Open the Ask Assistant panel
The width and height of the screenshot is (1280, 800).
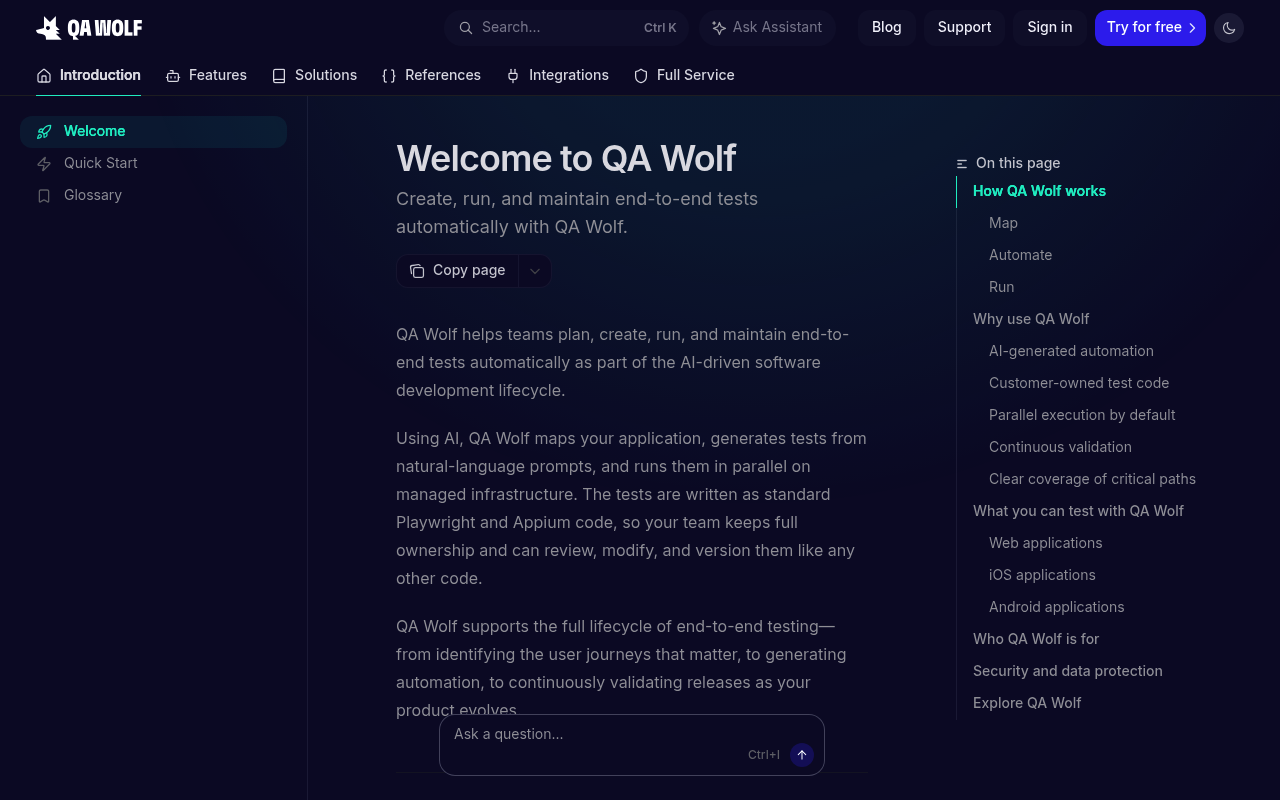pyautogui.click(x=767, y=28)
